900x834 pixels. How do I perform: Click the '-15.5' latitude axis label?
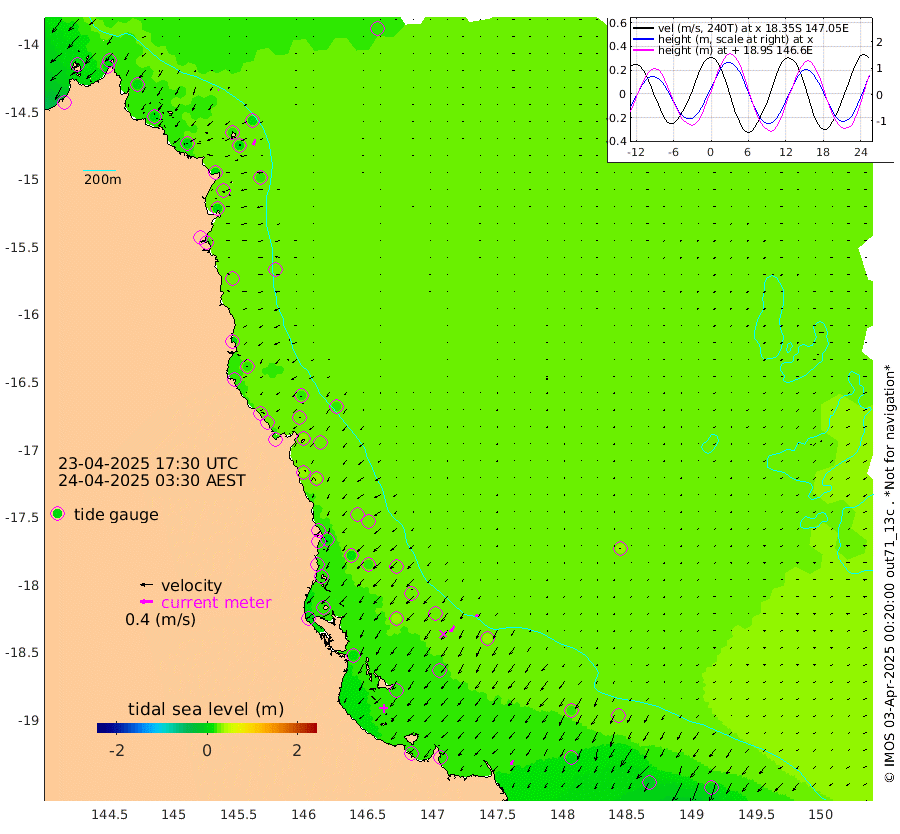pos(22,247)
